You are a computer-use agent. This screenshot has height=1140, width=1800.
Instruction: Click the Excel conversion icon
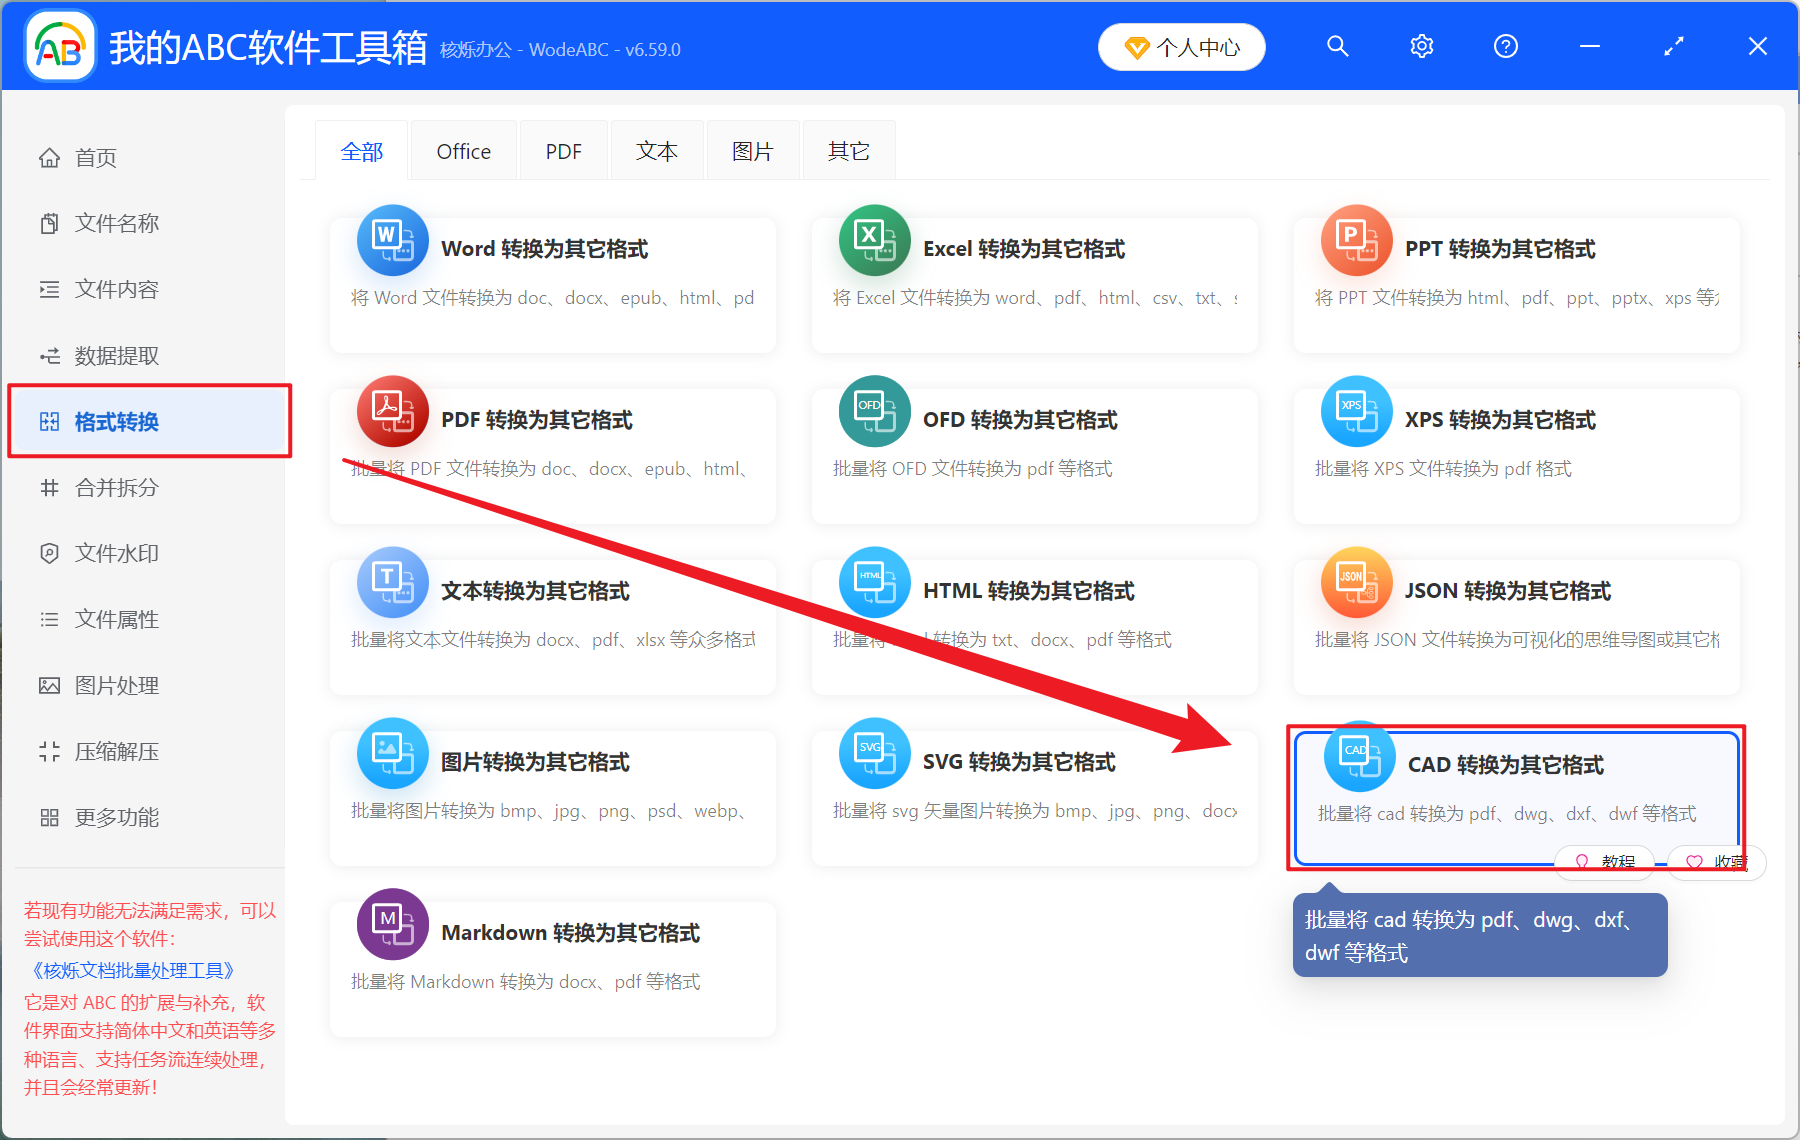874,241
